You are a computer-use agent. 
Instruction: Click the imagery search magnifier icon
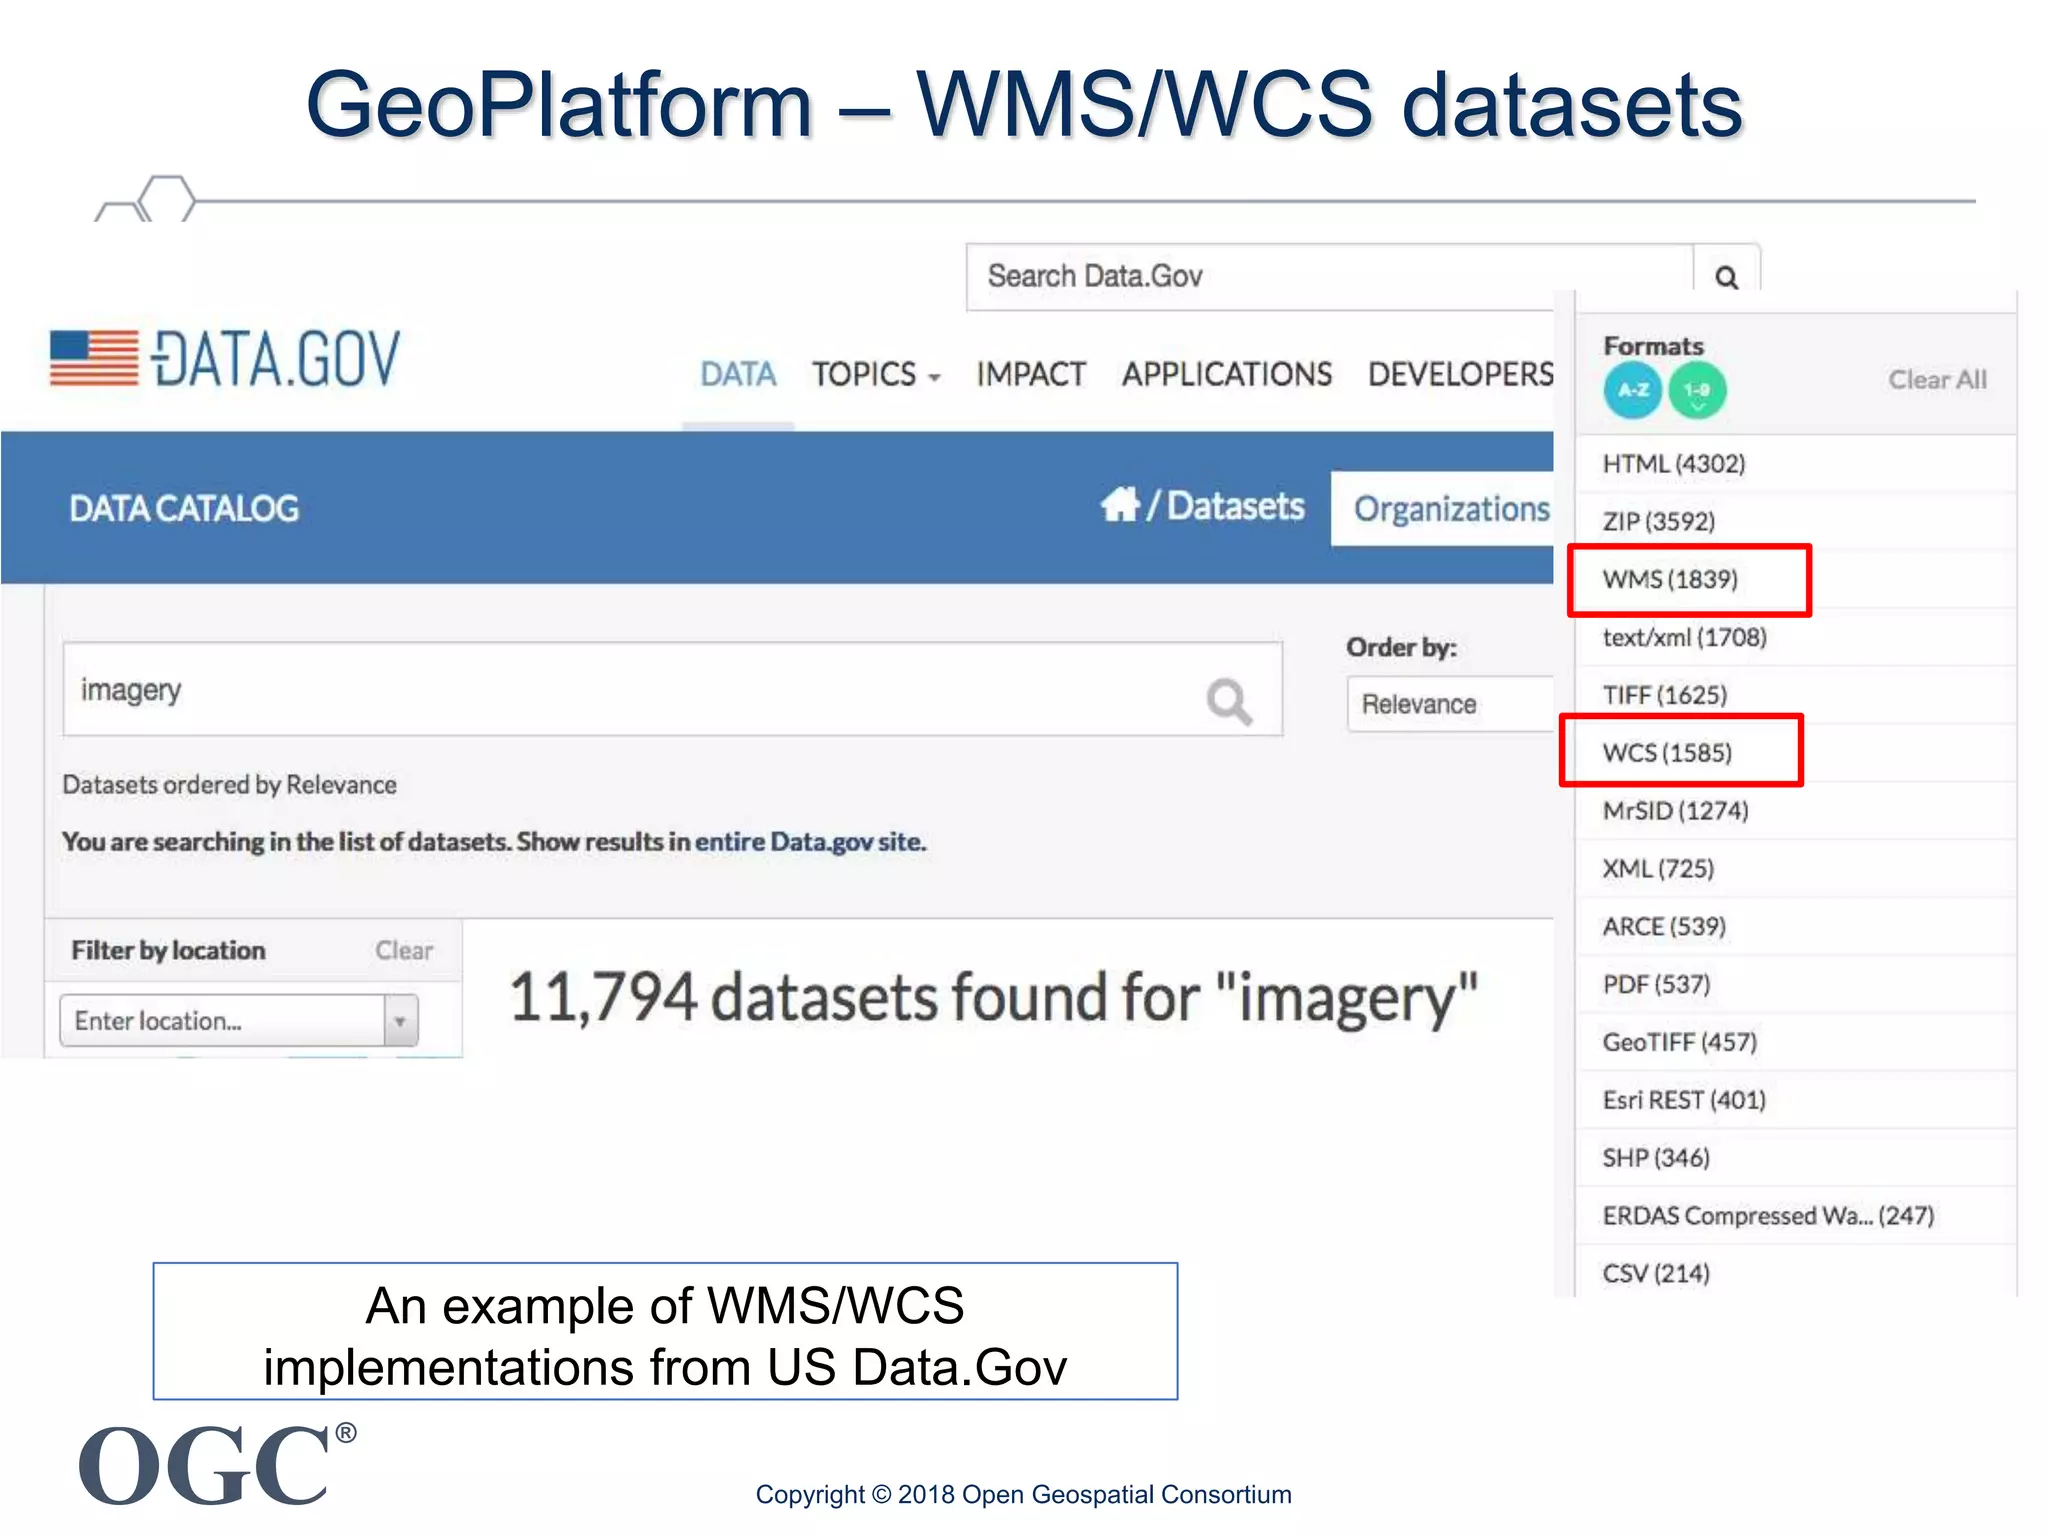pyautogui.click(x=1228, y=700)
